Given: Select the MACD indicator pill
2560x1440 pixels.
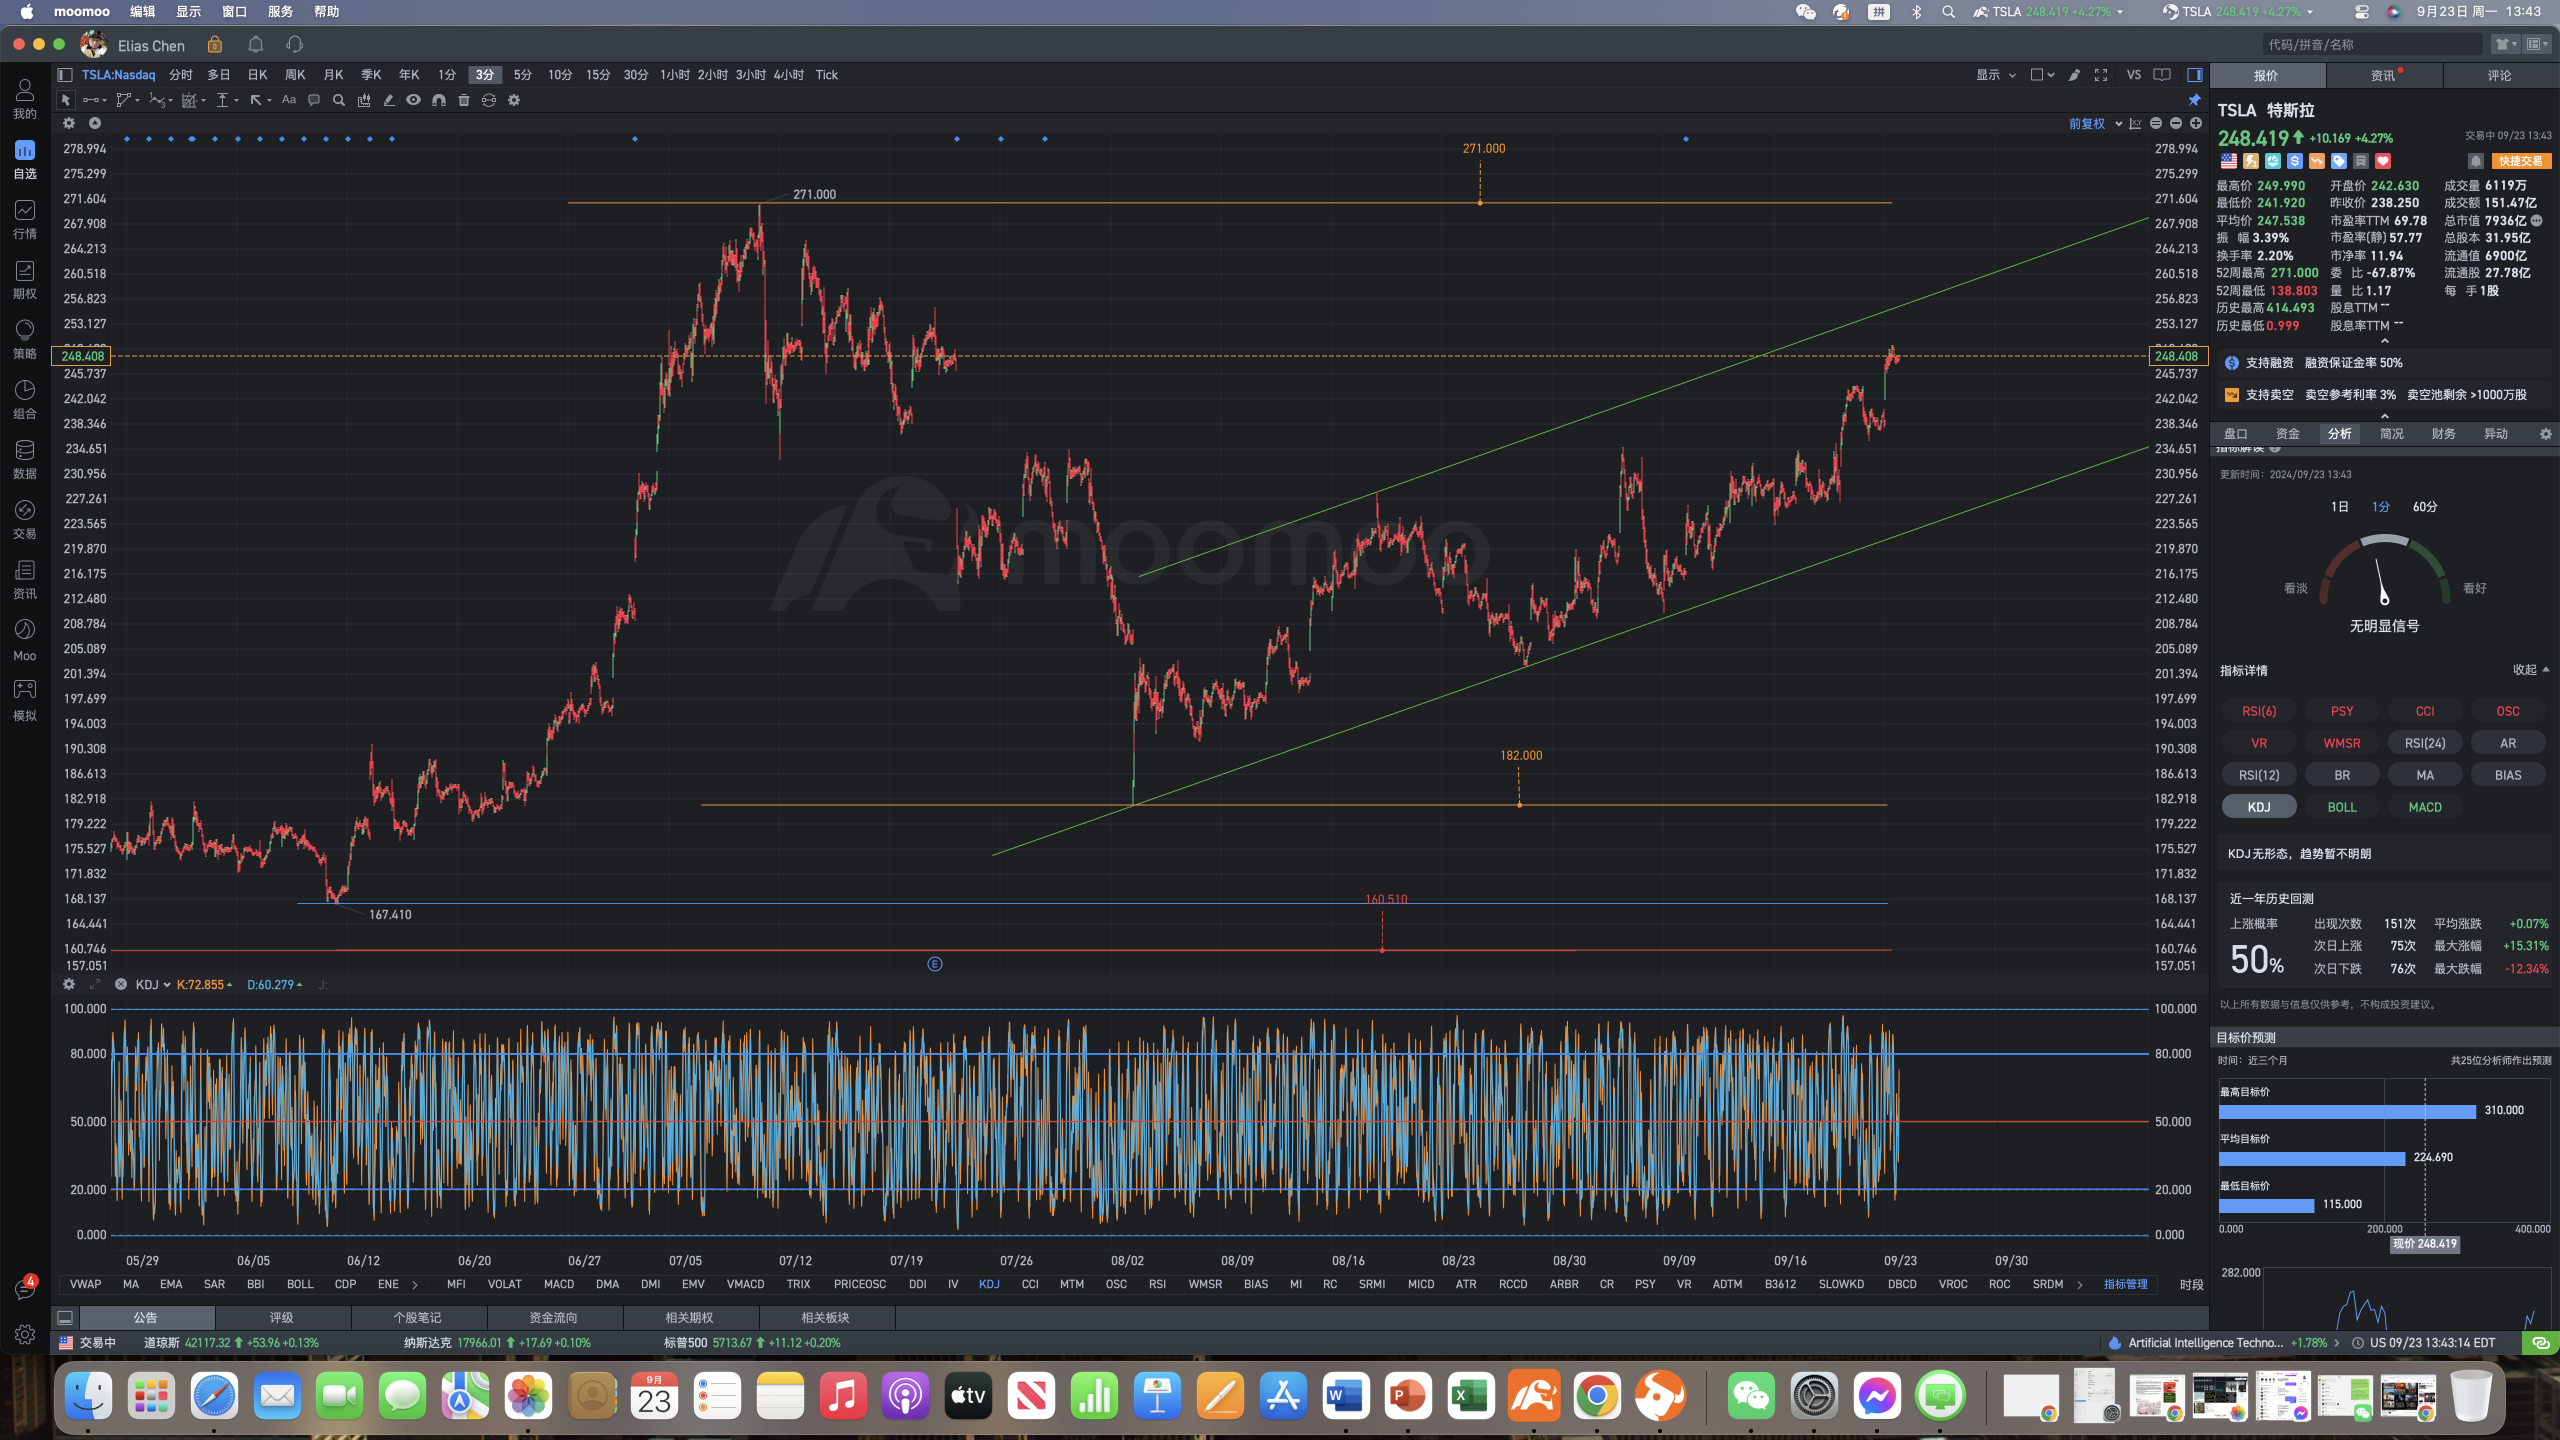Looking at the screenshot, I should tap(2425, 807).
